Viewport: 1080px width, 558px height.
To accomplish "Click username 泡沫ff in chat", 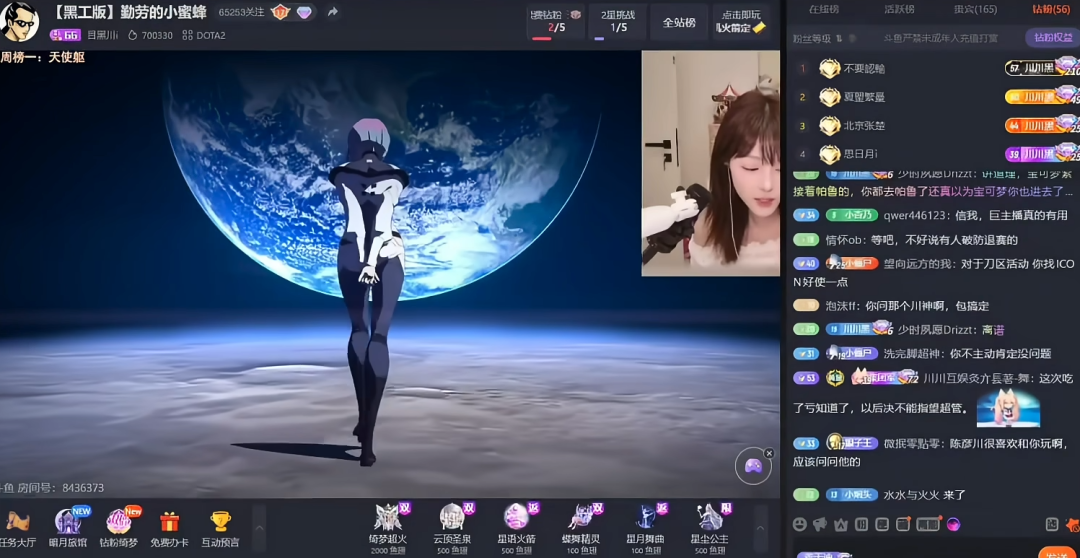I will pyautogui.click(x=842, y=306).
